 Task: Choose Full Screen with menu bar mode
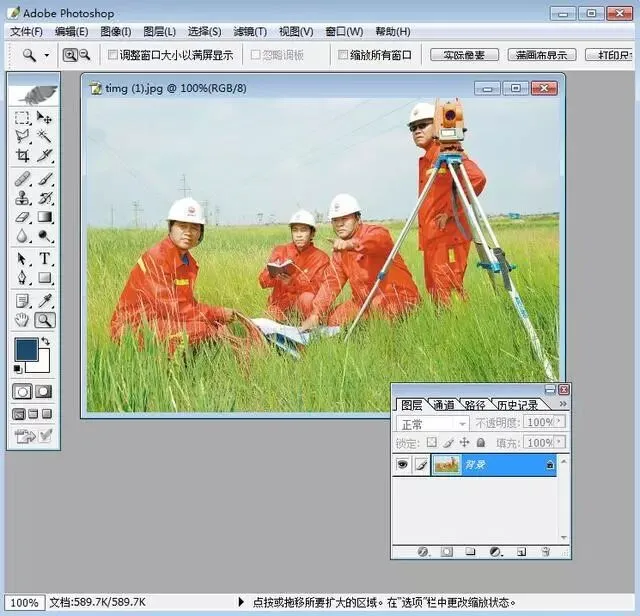coord(33,414)
